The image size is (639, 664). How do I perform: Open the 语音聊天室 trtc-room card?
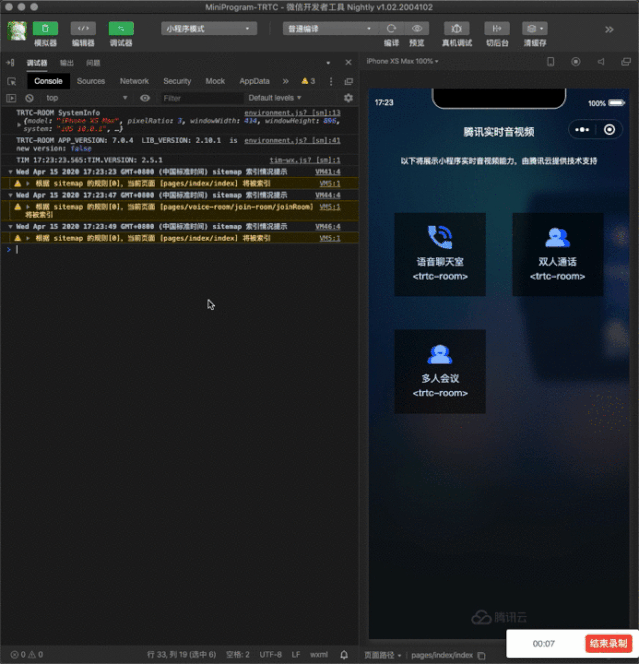click(x=440, y=254)
